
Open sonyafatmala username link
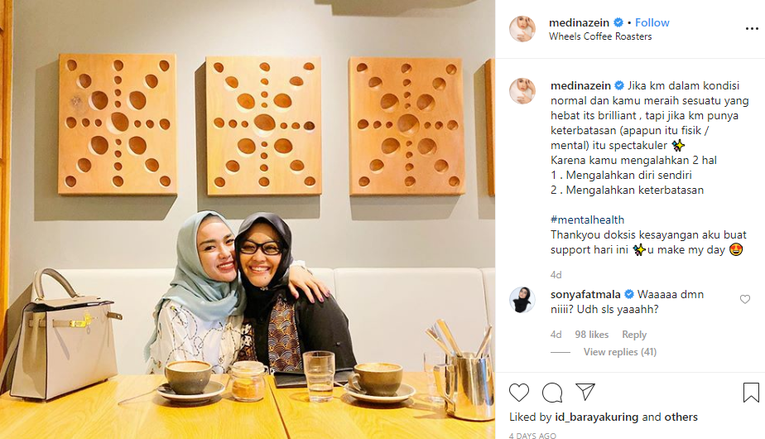pos(585,294)
